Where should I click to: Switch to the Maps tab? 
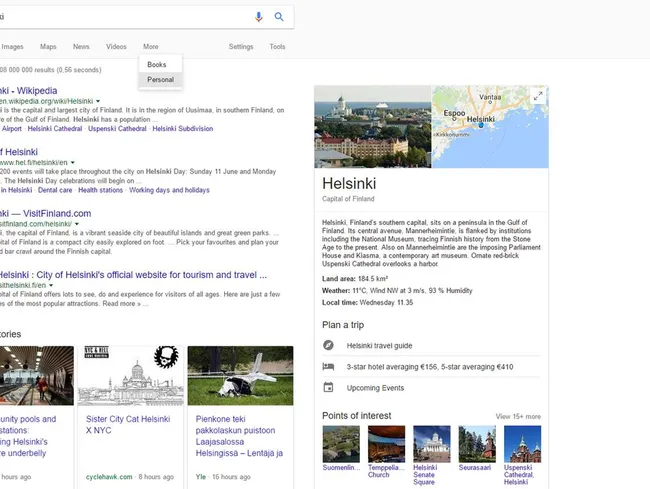48,46
